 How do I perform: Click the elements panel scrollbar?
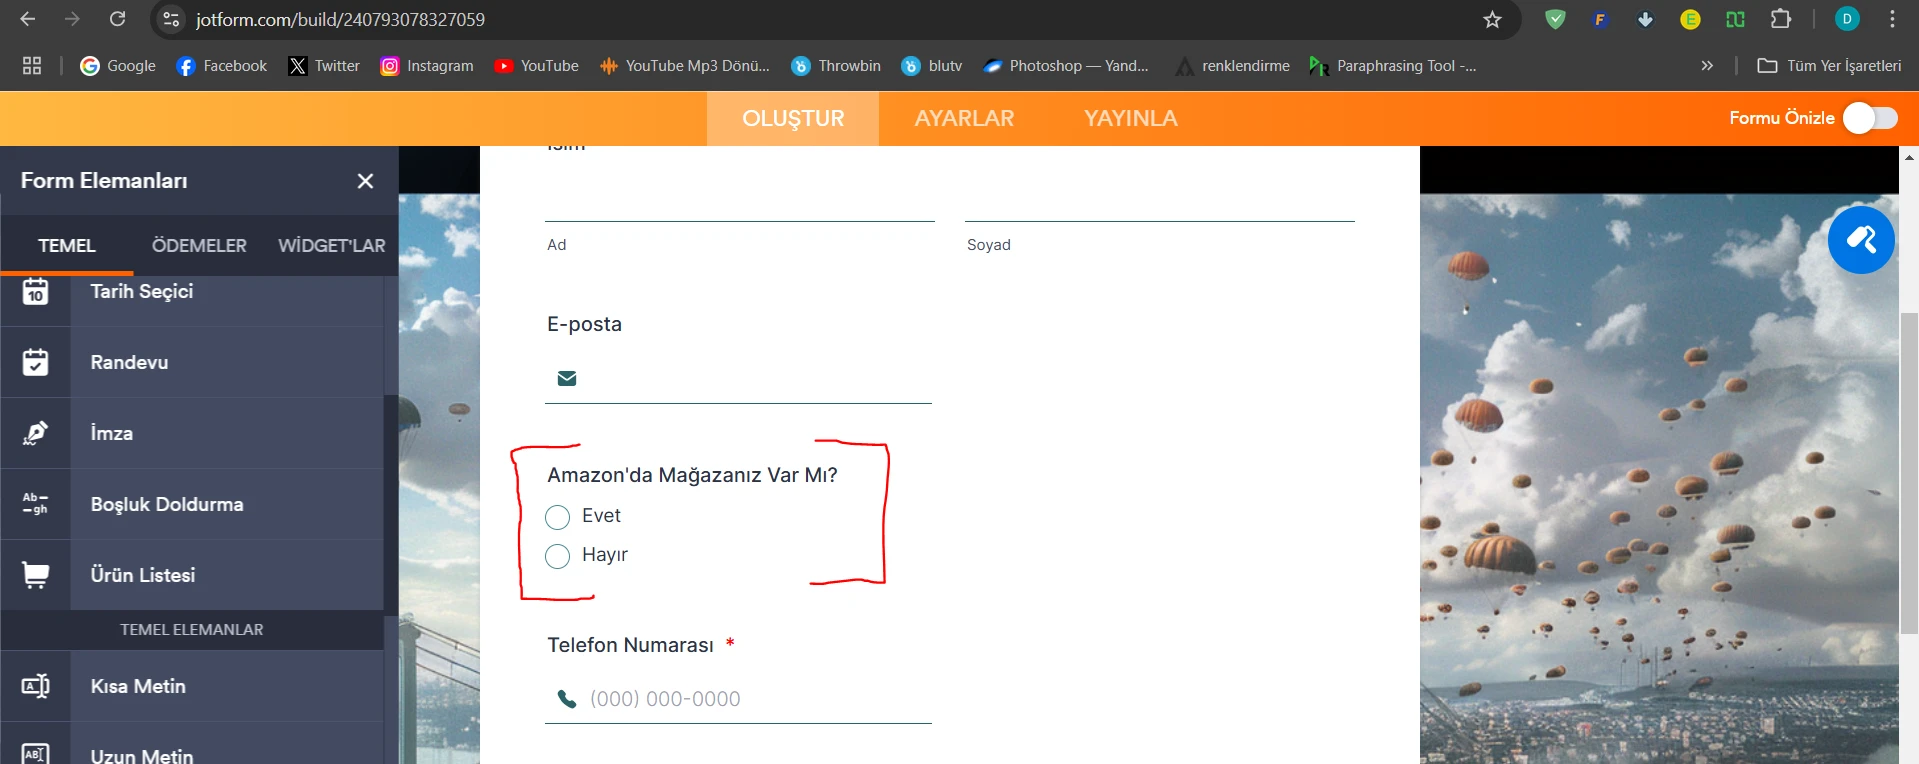click(391, 505)
